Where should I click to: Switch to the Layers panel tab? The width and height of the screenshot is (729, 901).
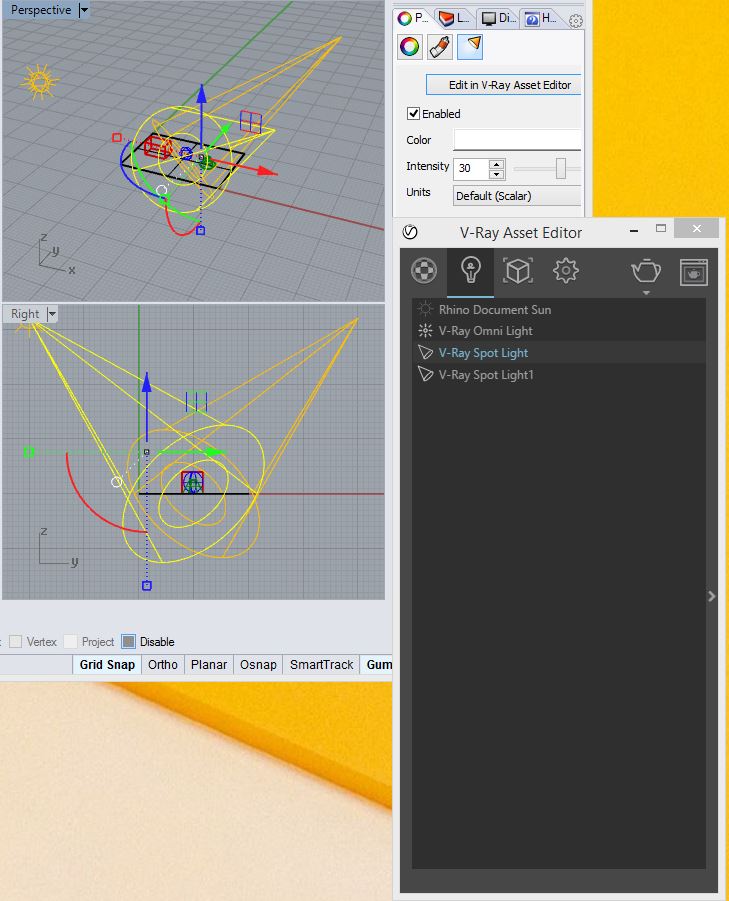point(454,18)
